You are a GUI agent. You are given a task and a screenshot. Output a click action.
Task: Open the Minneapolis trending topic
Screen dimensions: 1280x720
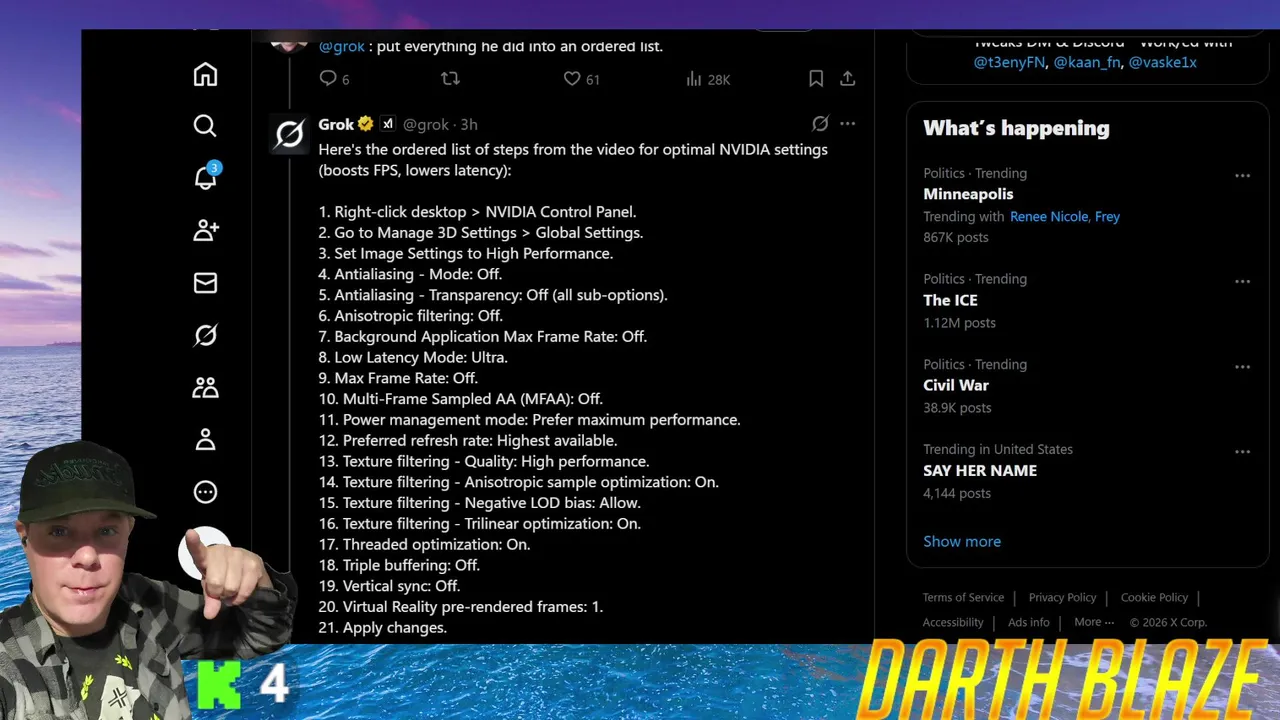(968, 194)
